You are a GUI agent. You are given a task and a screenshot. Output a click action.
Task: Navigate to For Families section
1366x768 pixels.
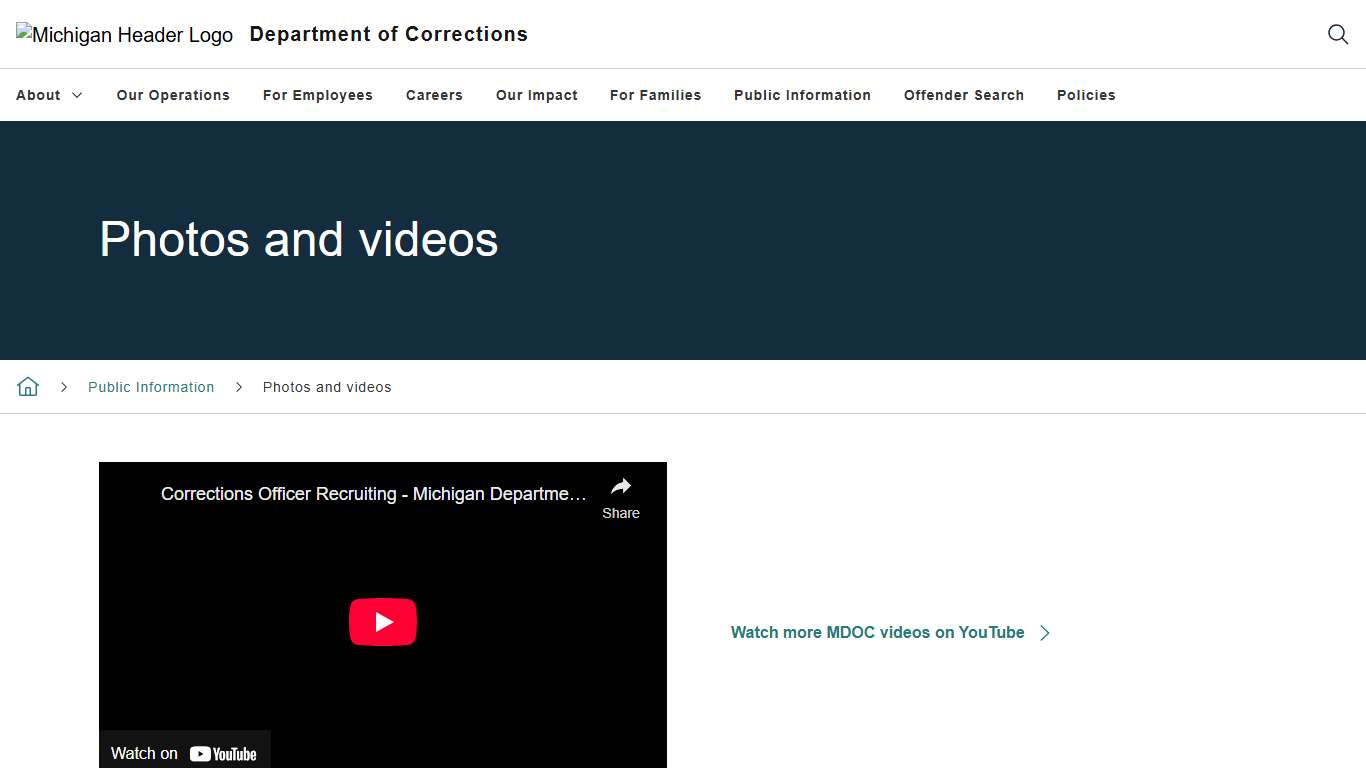[655, 95]
